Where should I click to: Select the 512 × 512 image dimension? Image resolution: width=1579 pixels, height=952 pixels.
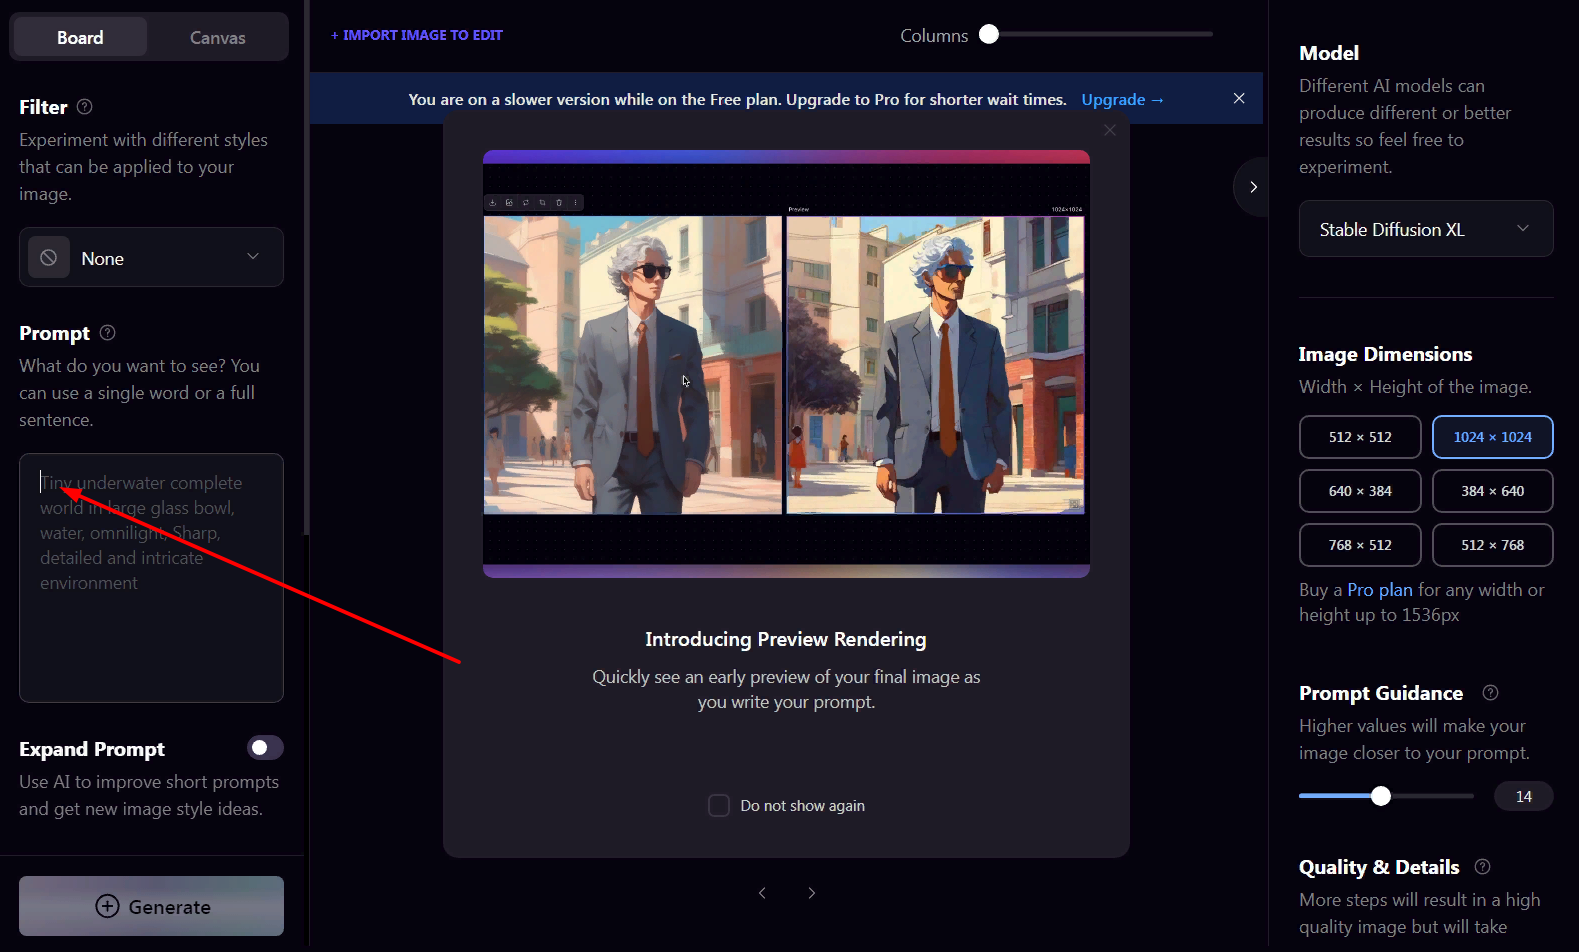coord(1359,437)
